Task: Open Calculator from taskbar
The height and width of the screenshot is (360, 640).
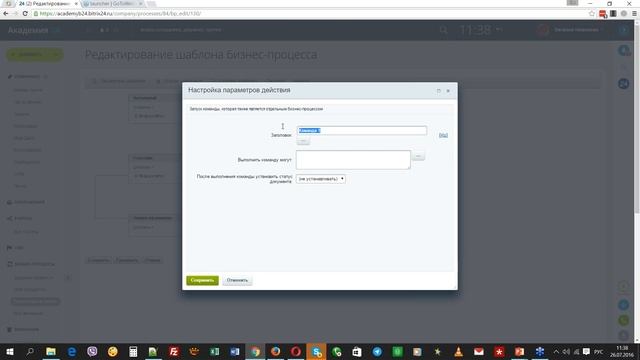Action: click(133, 351)
